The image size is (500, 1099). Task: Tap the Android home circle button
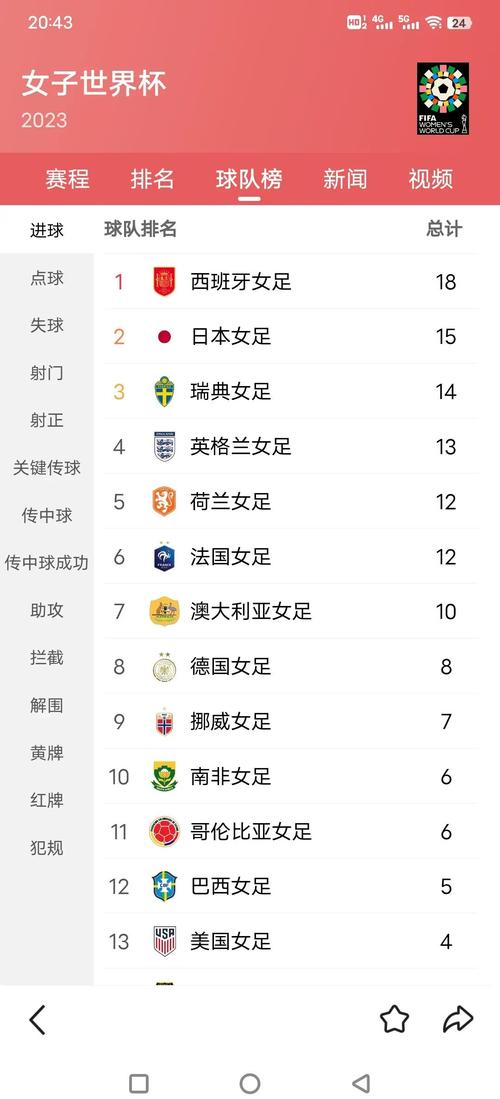click(250, 1083)
